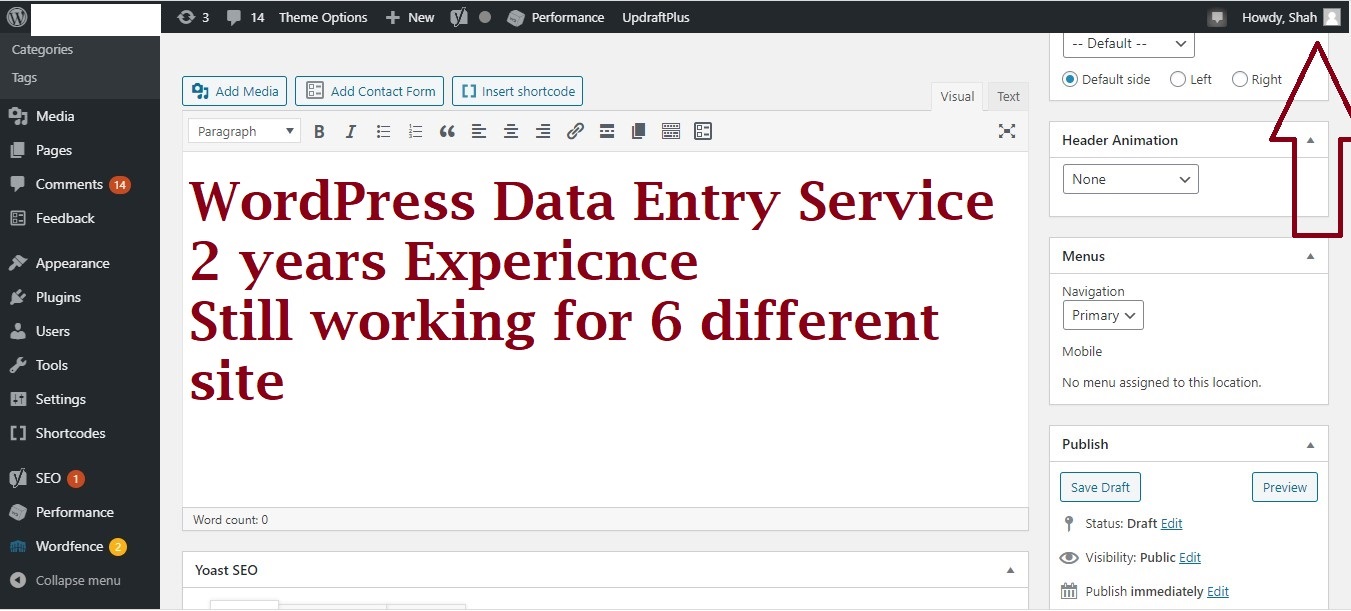Open Header Animation None dropdown
The height and width of the screenshot is (611, 1351).
point(1130,179)
